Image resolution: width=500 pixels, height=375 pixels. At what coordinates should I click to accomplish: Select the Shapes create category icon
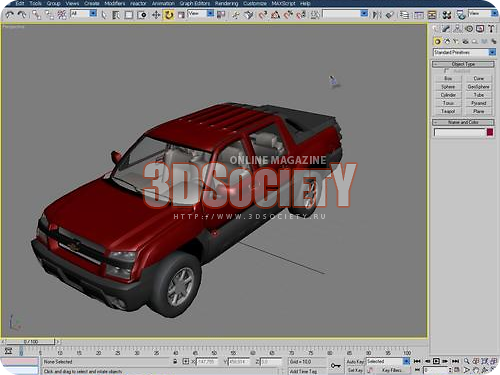pyautogui.click(x=447, y=41)
